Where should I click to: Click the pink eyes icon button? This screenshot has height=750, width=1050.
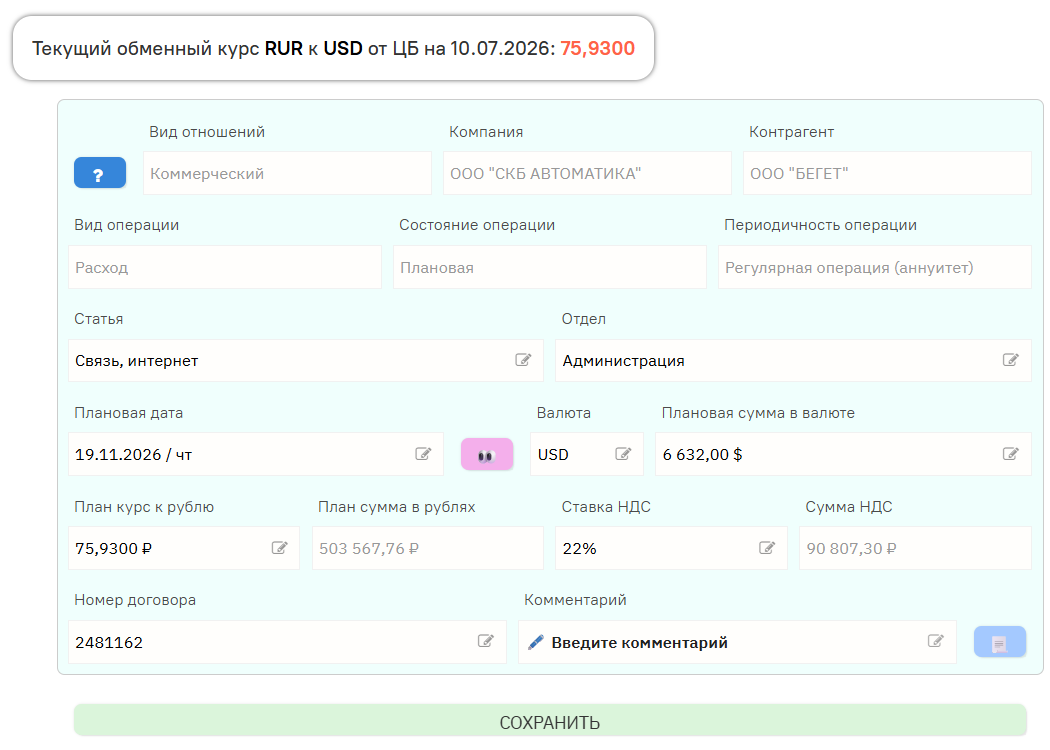487,454
